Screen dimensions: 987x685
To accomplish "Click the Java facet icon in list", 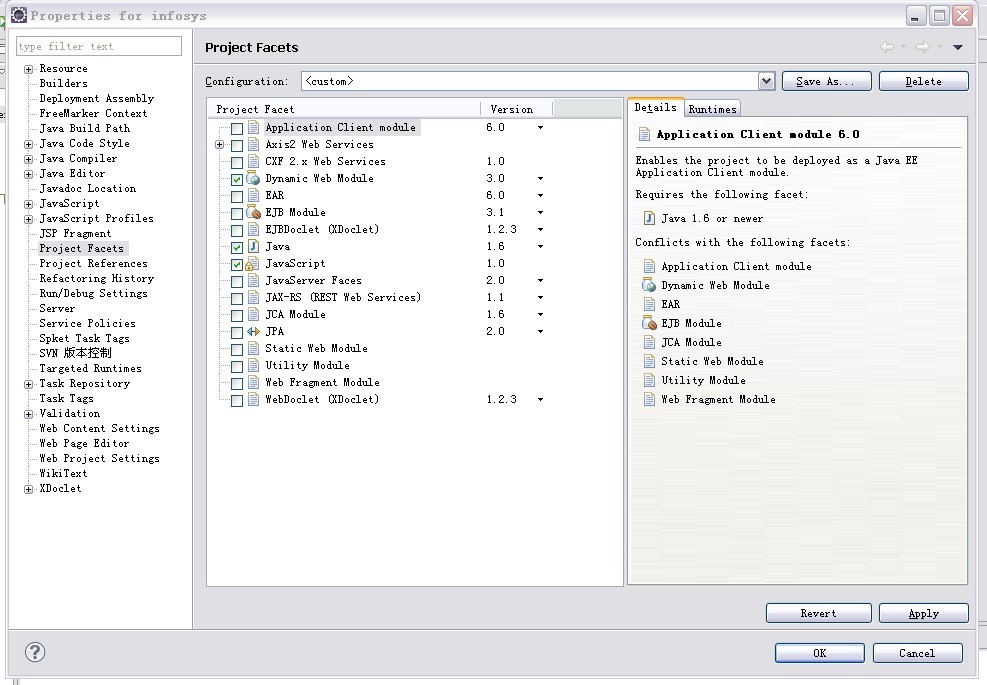I will [254, 247].
